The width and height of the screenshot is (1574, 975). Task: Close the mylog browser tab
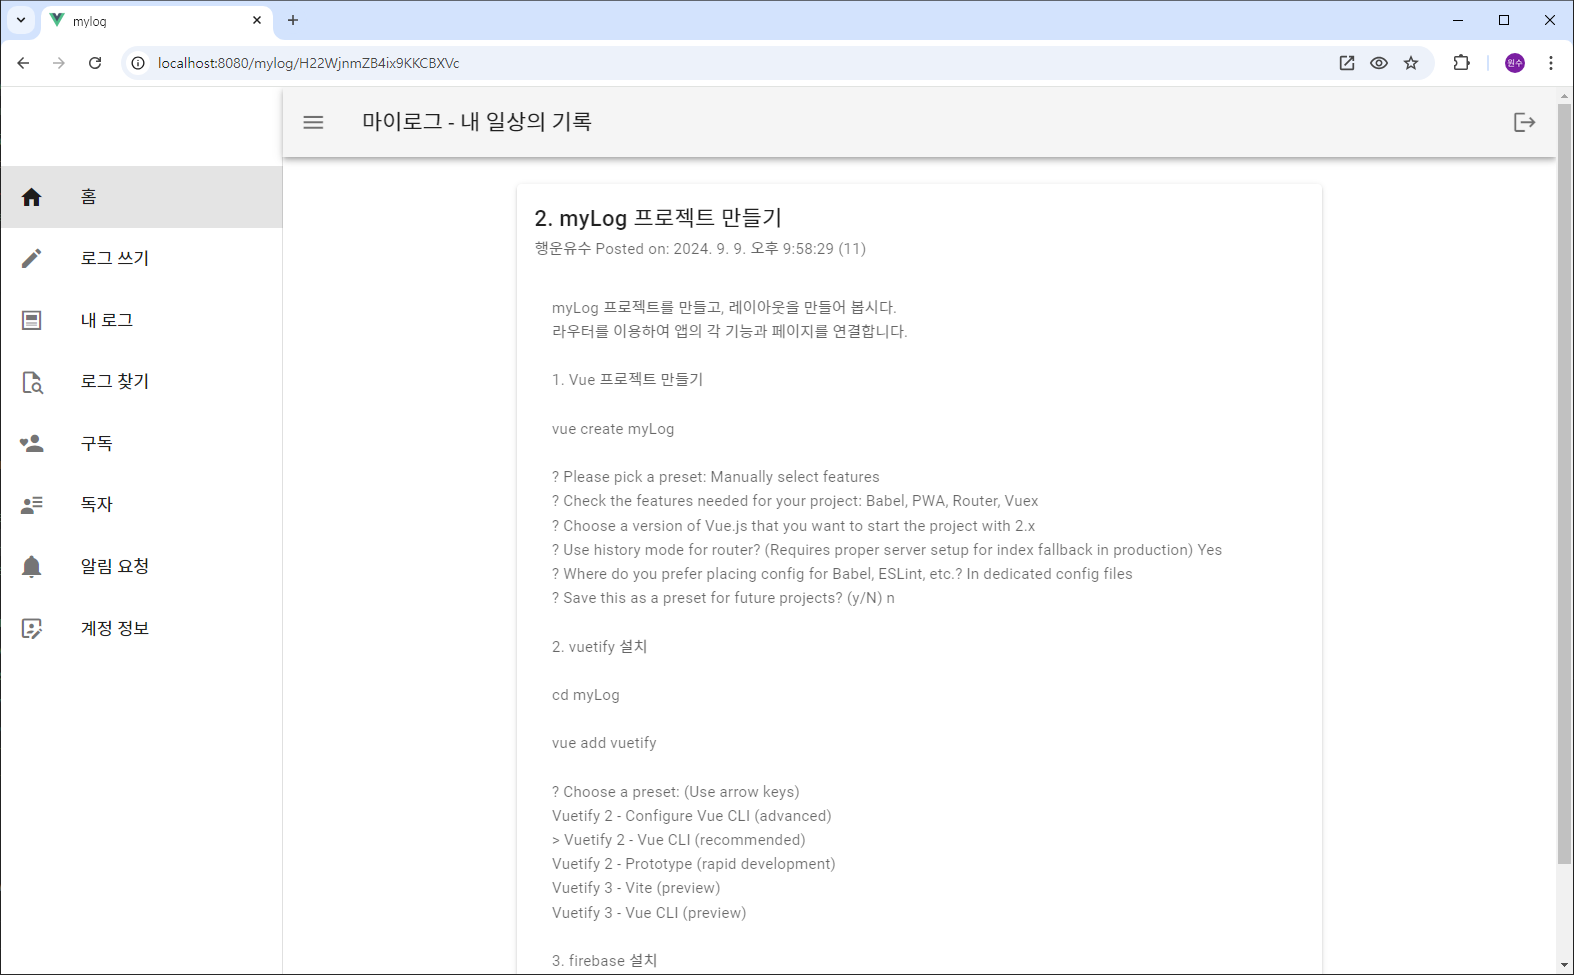(x=257, y=20)
